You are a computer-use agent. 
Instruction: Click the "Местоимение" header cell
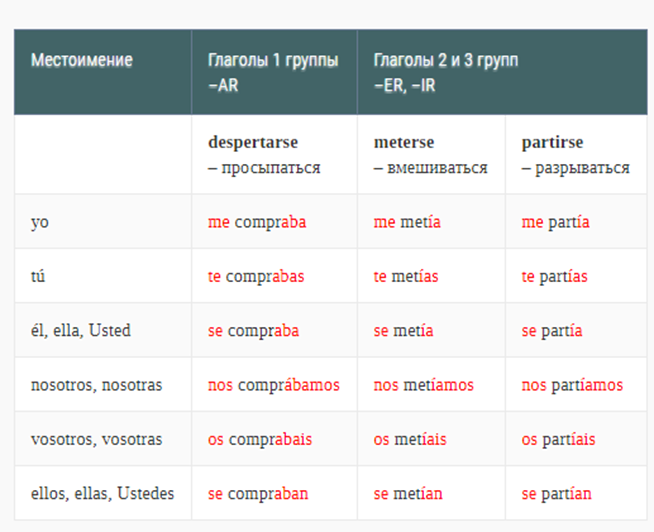coord(103,72)
